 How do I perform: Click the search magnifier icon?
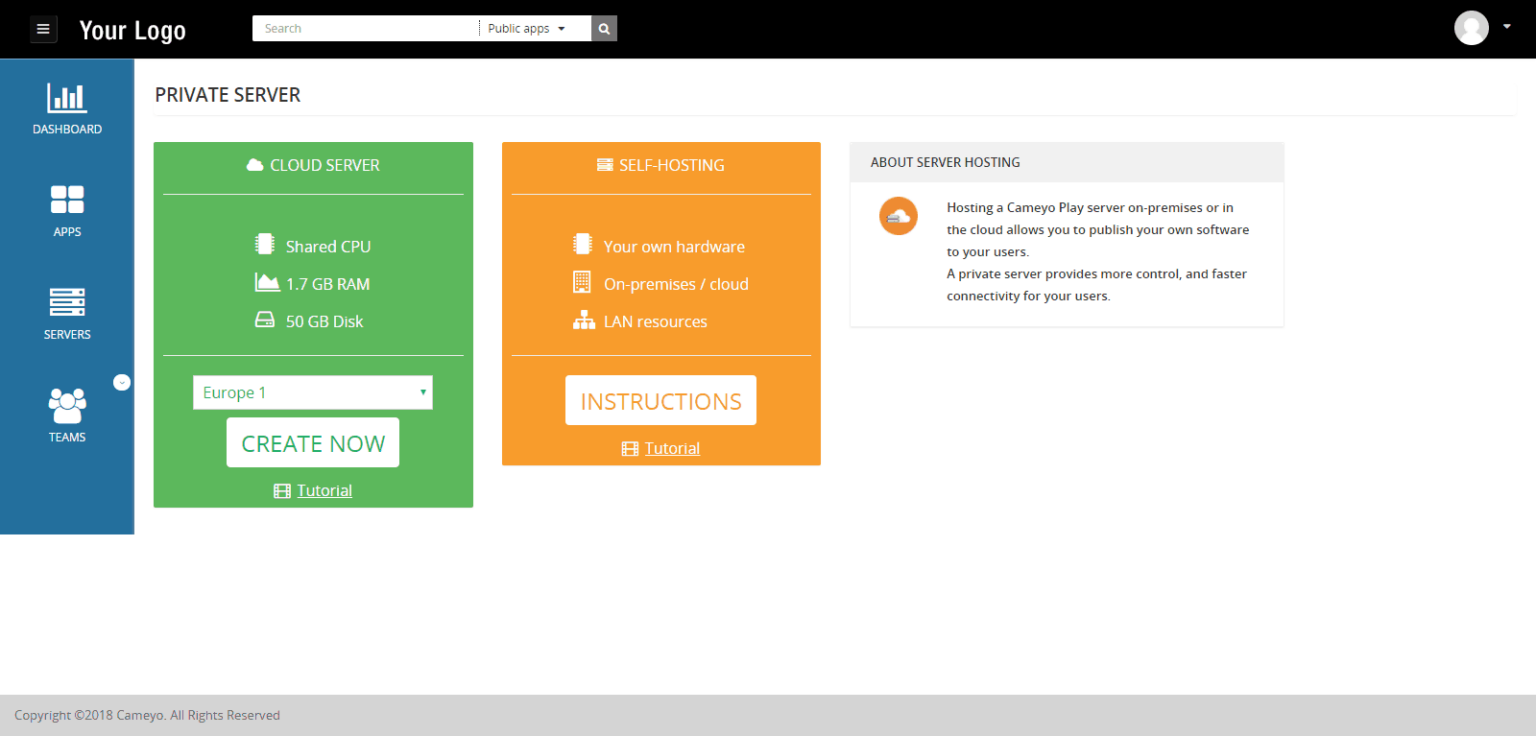[604, 28]
